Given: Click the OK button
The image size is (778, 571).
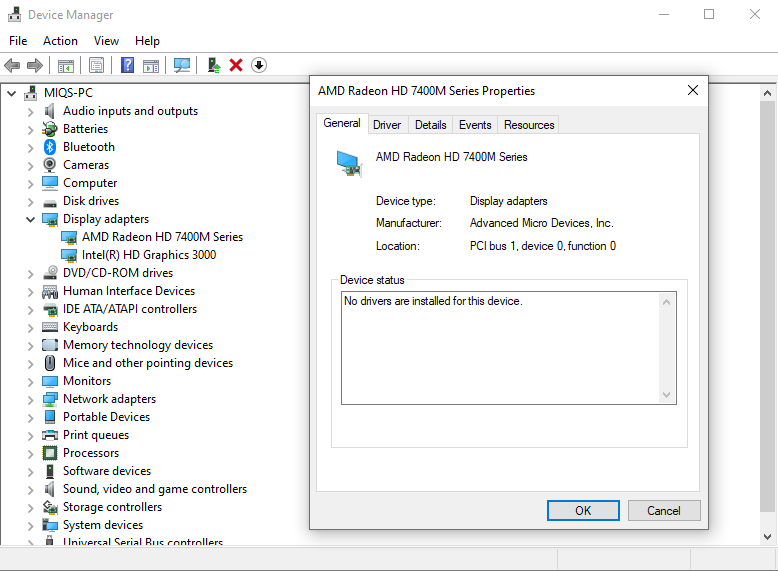Looking at the screenshot, I should pos(583,510).
